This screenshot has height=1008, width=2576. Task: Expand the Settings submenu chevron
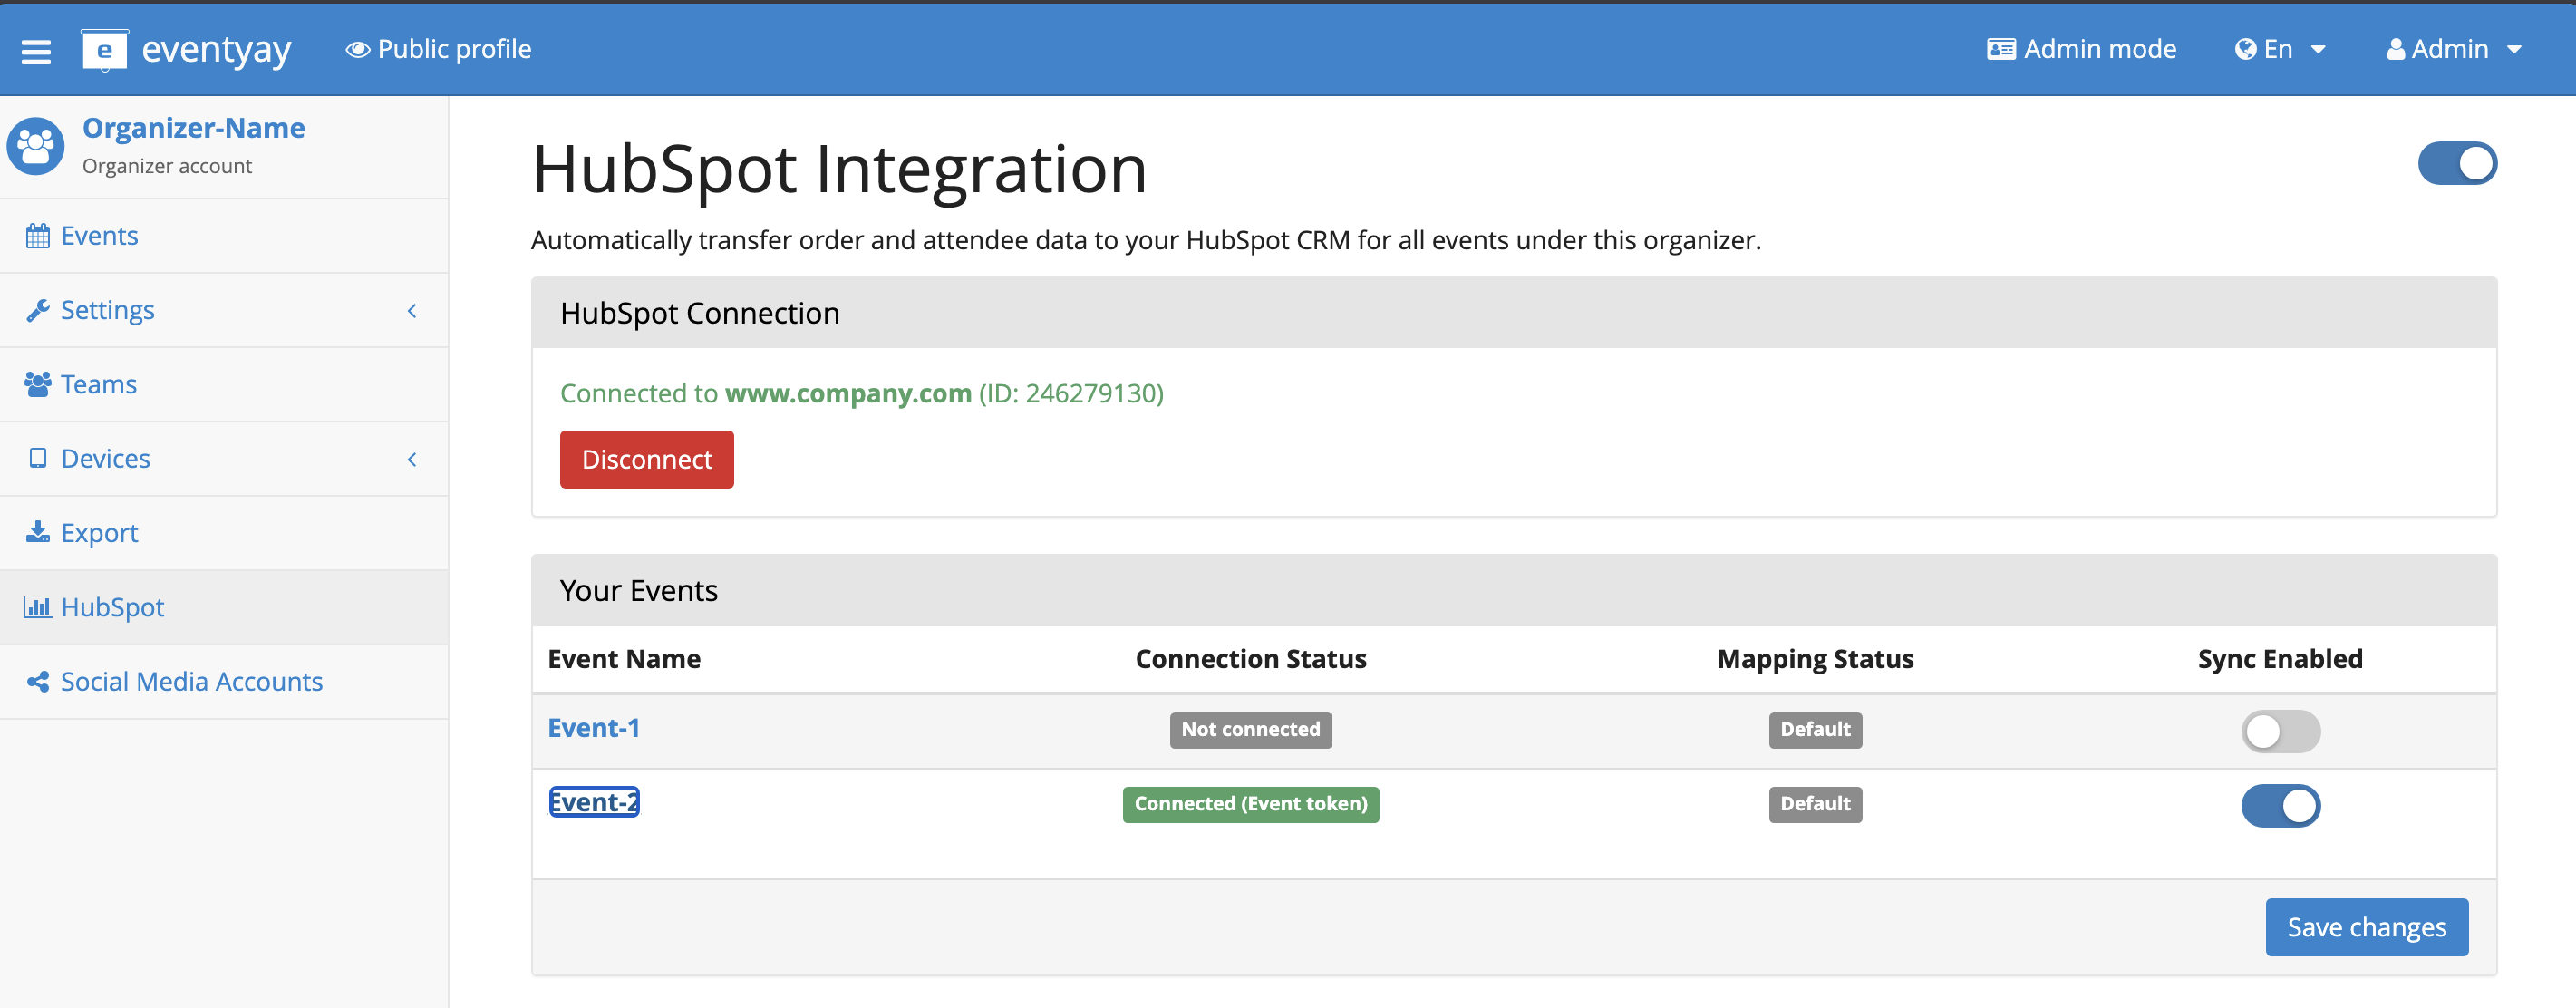[412, 311]
